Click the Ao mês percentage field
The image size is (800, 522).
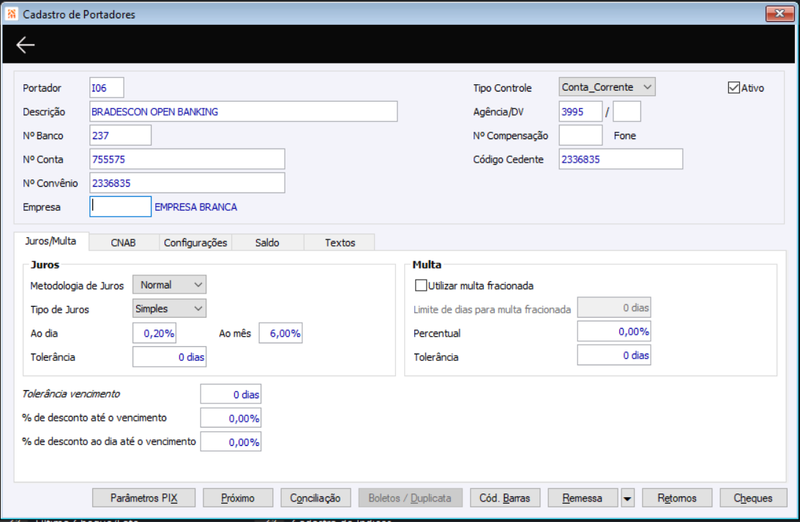pos(281,333)
